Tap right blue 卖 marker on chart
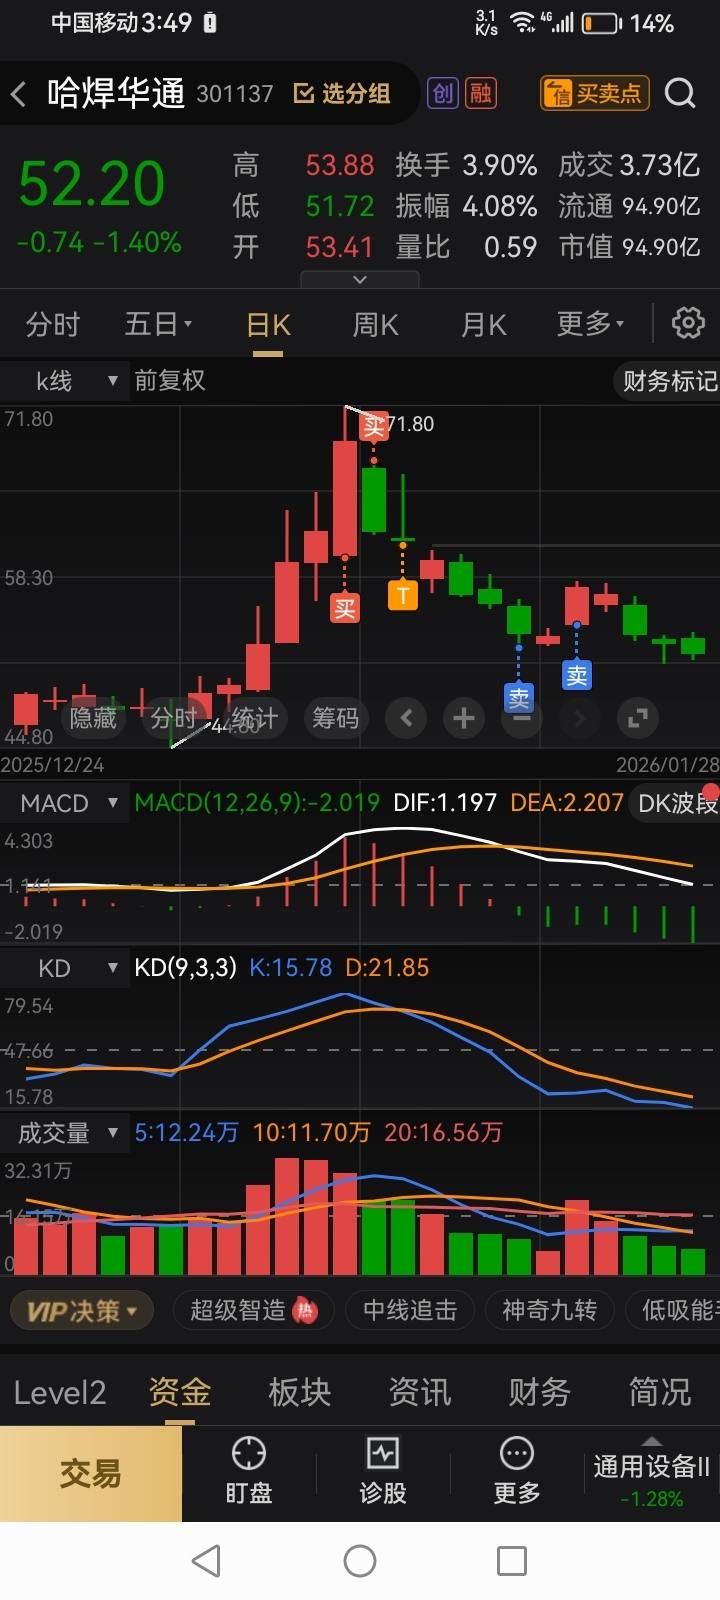 [x=577, y=675]
